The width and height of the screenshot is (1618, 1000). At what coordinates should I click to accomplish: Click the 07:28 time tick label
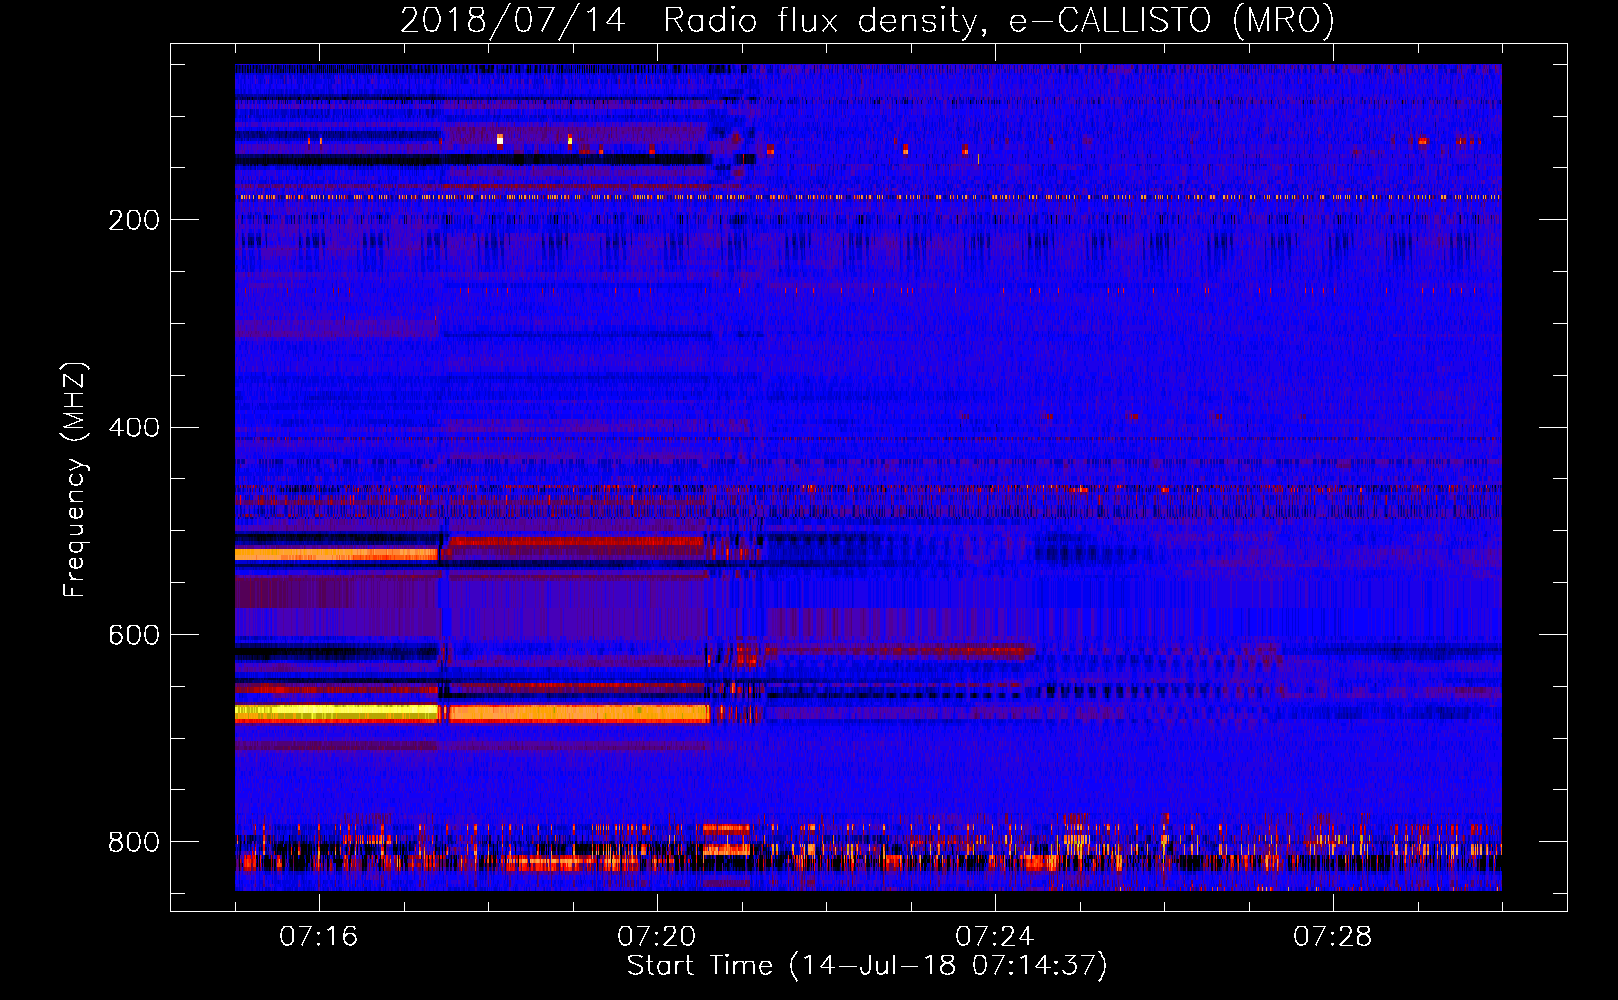(1332, 937)
